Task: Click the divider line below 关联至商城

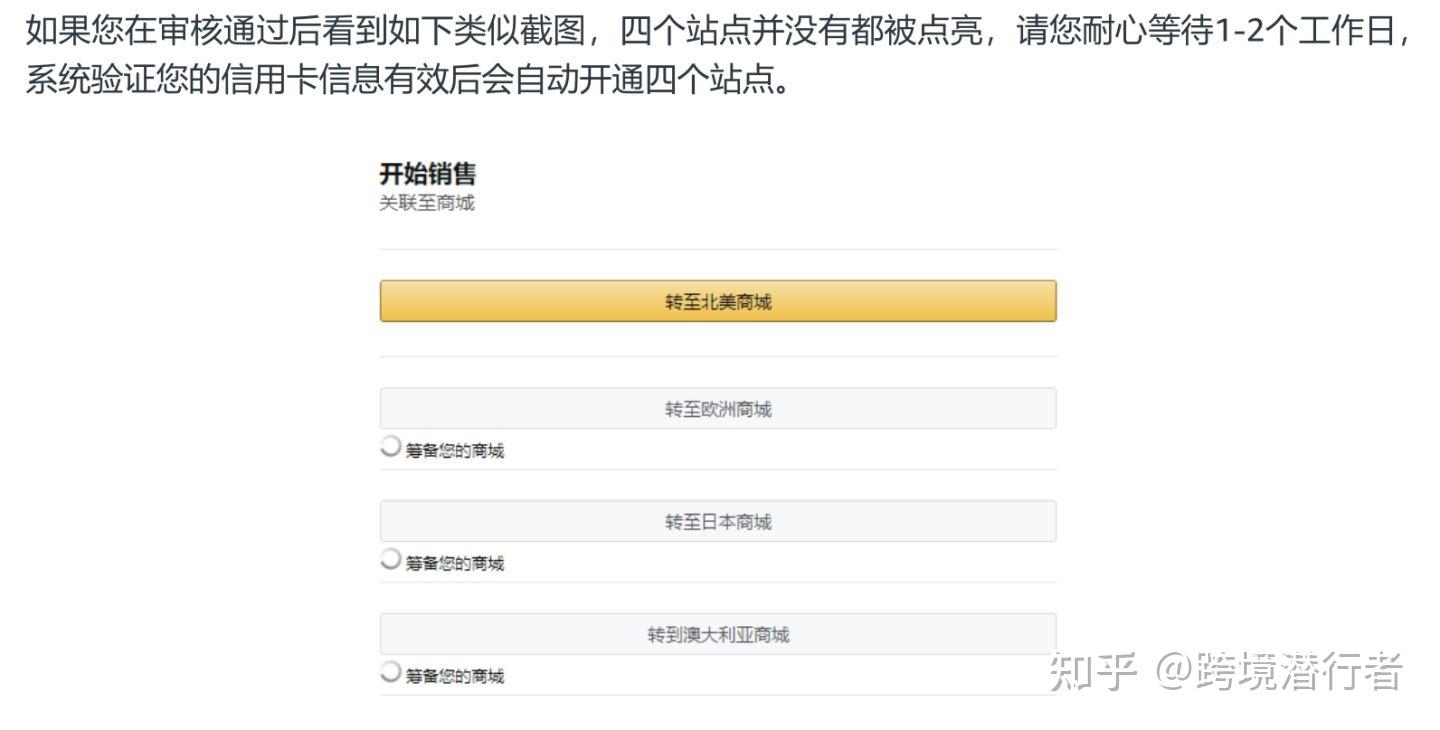Action: [x=718, y=249]
